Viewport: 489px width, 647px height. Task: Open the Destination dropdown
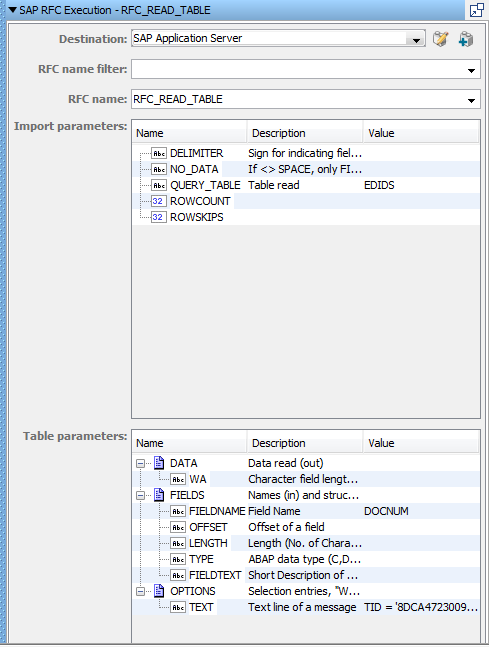pos(416,40)
